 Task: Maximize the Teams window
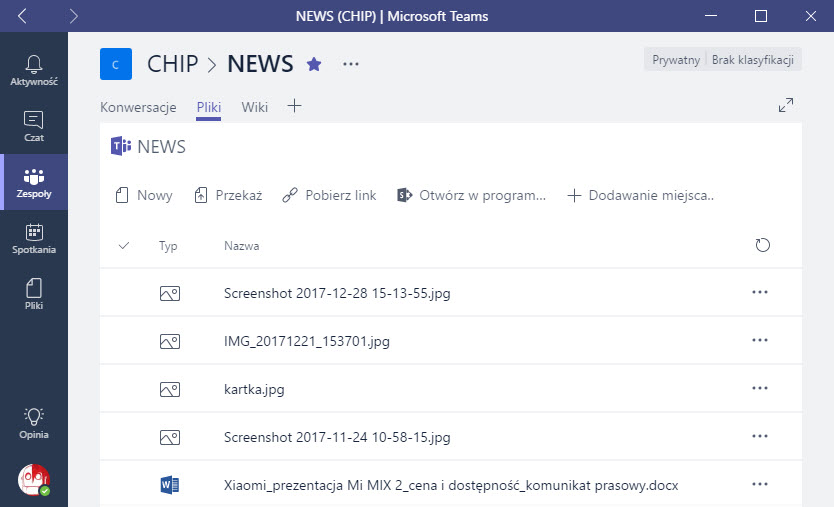[x=761, y=16]
